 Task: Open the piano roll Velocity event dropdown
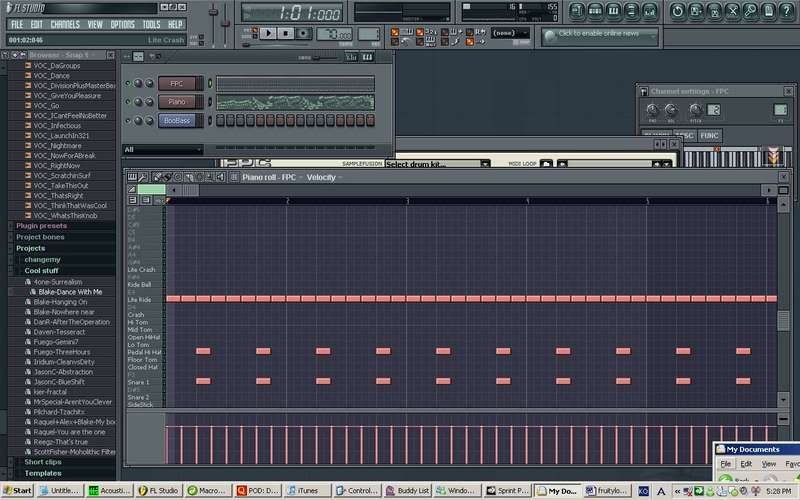coord(324,177)
